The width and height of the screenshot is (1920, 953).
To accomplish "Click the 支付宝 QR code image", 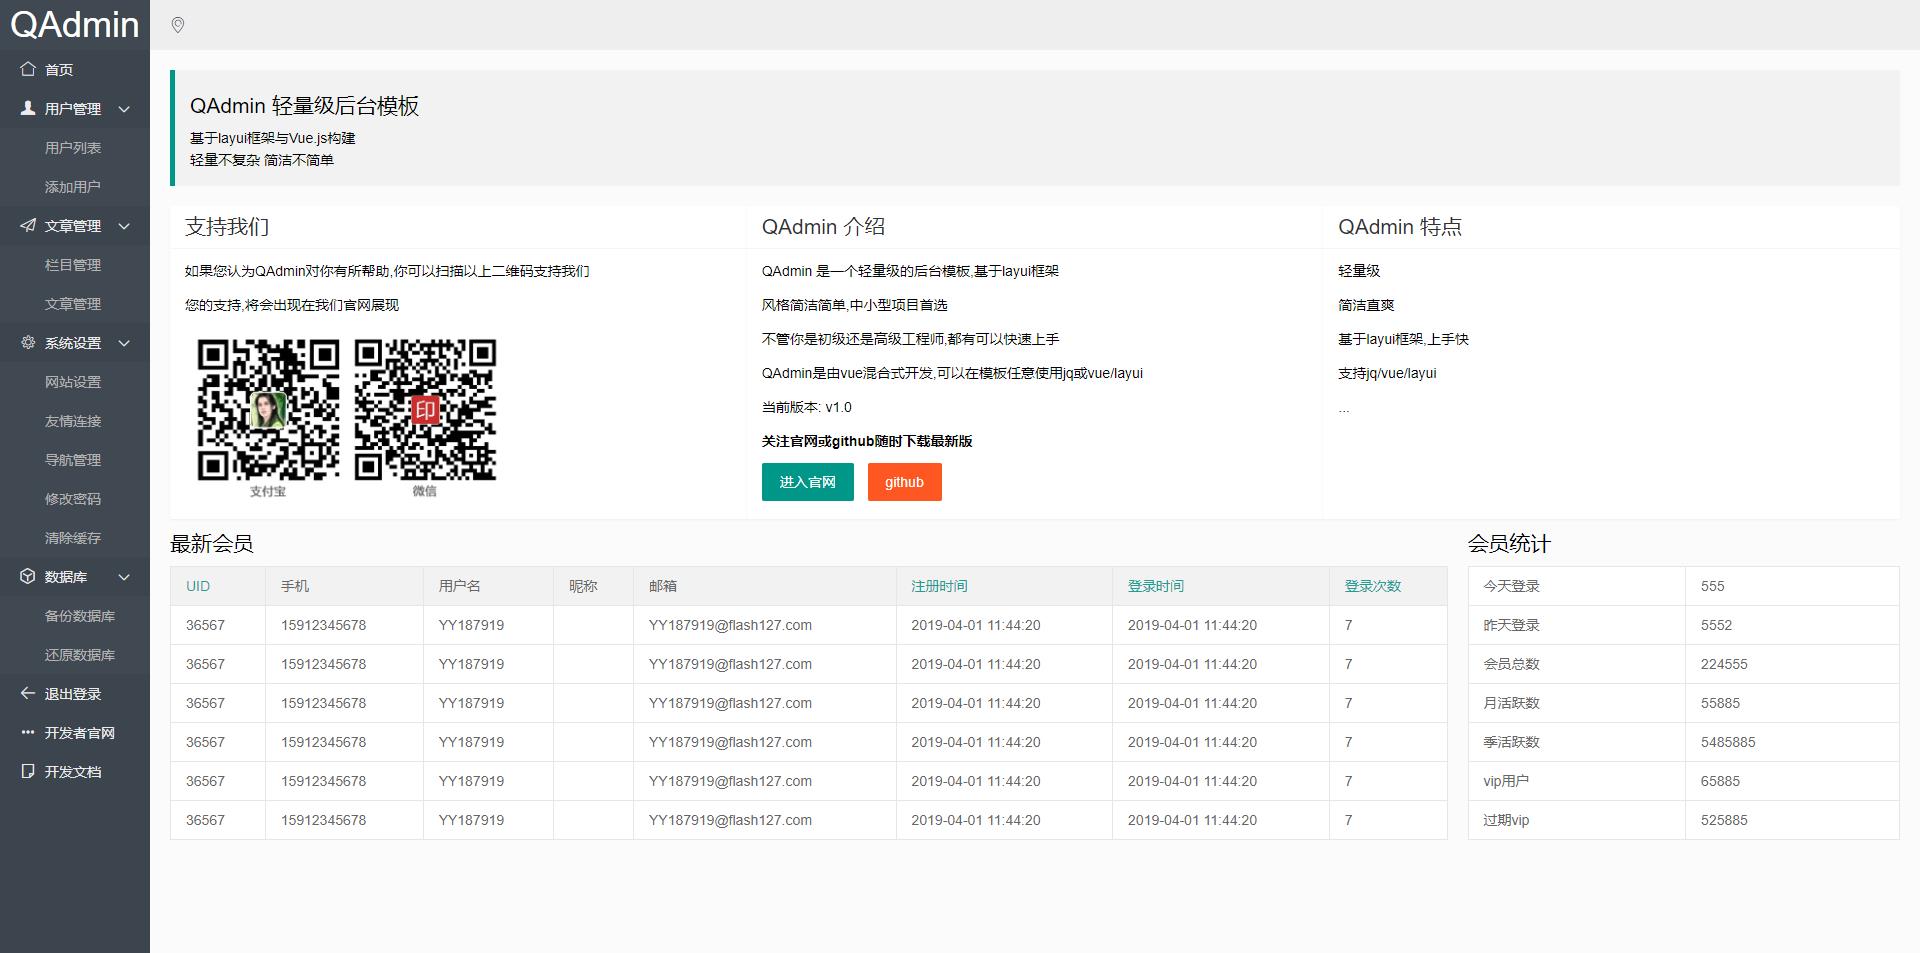I will (268, 410).
